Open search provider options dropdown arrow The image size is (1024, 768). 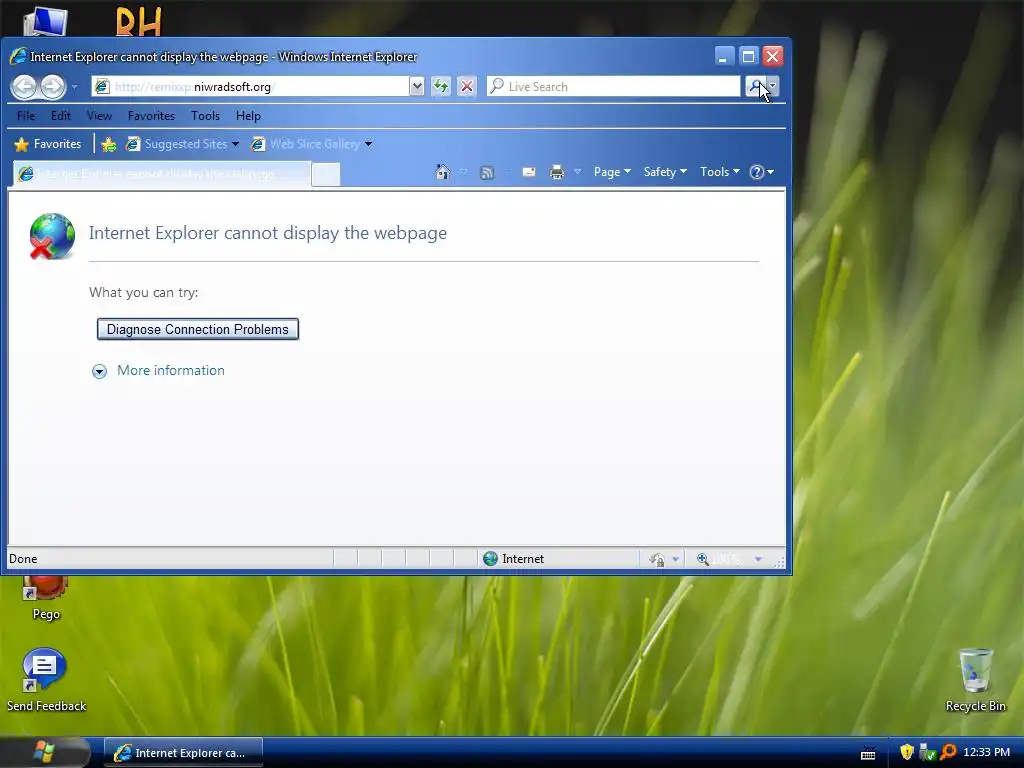pos(773,86)
